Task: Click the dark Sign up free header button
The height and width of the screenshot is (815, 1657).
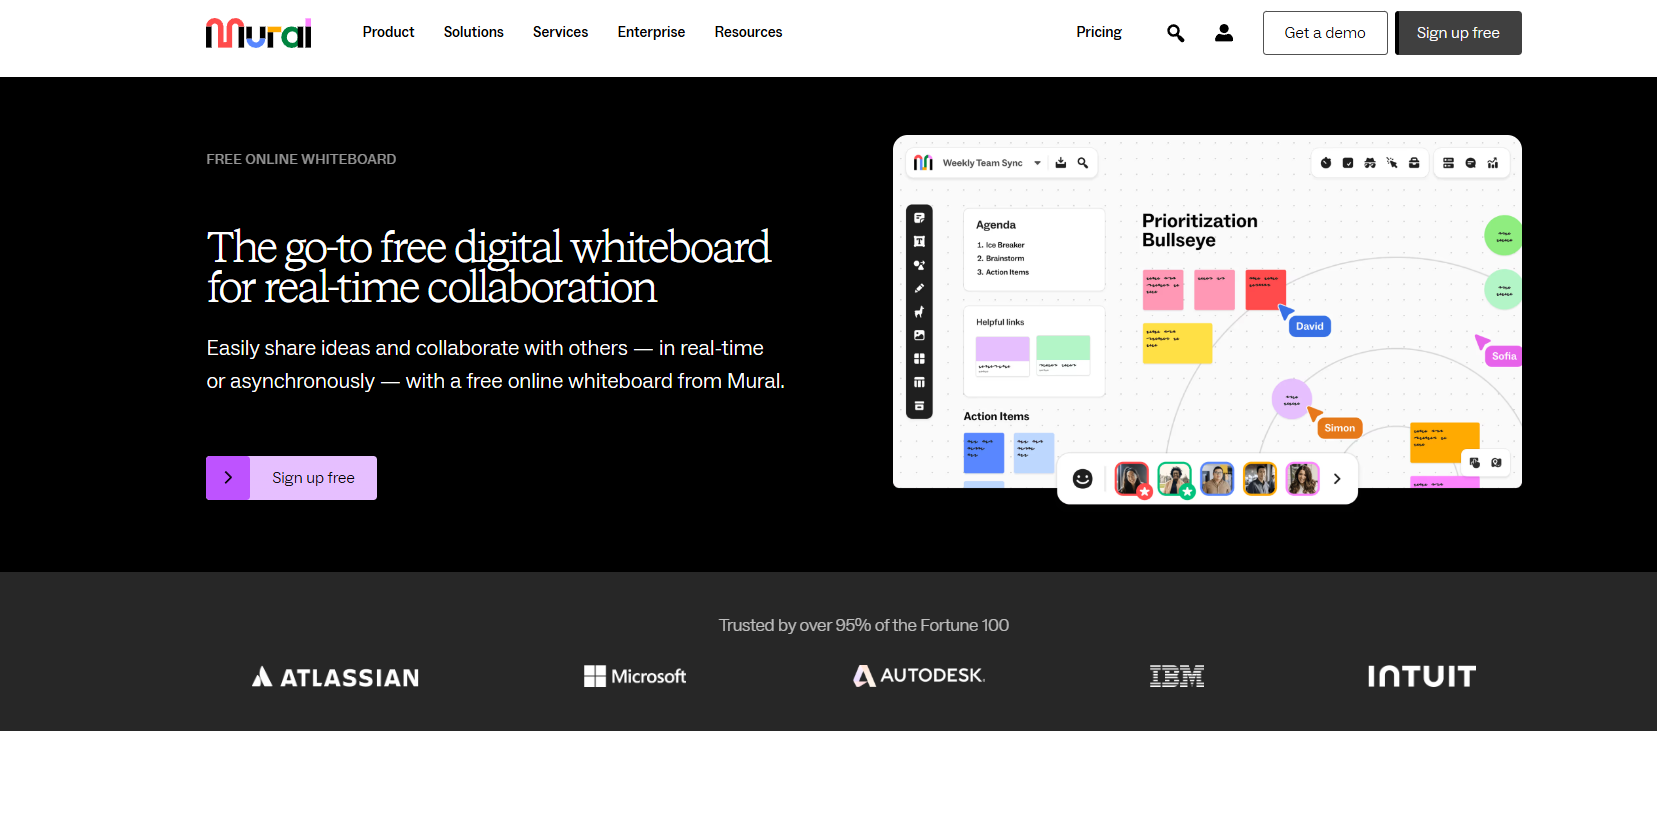Action: click(x=1458, y=33)
